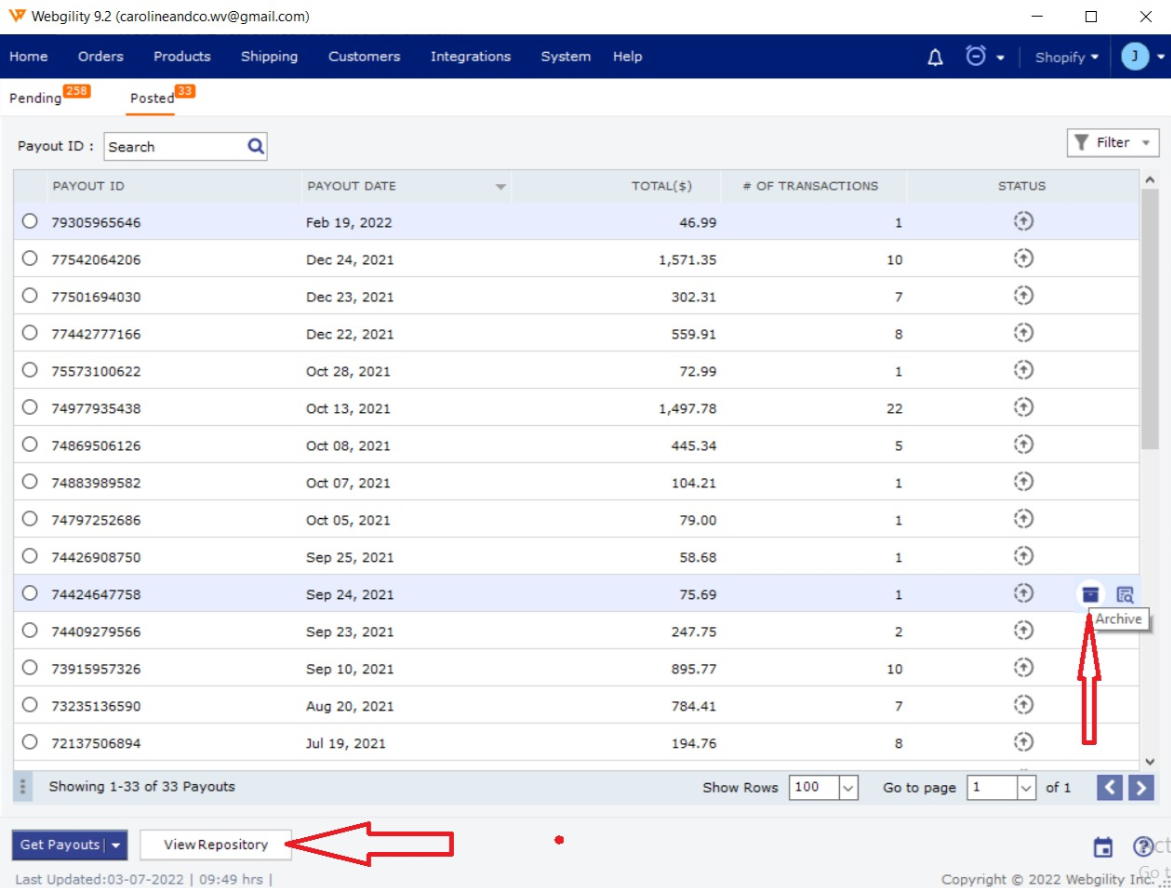Select radio button for payout 74977935438
1171x888 pixels.
30,408
